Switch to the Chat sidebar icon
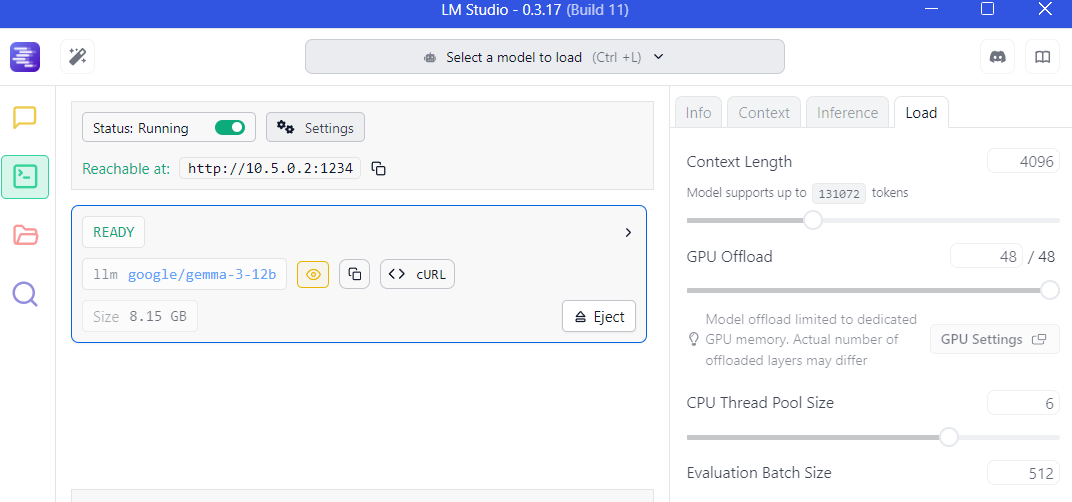Image resolution: width=1072 pixels, height=502 pixels. tap(25, 118)
